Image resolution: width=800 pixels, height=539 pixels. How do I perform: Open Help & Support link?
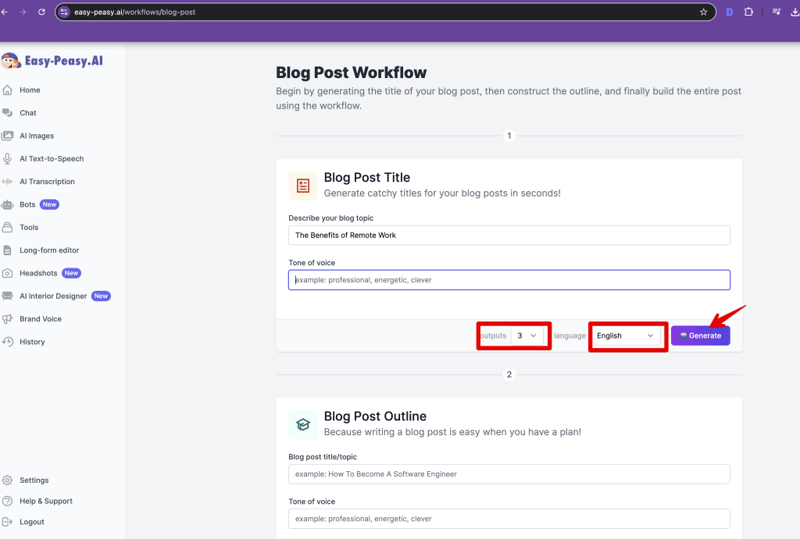tap(46, 501)
